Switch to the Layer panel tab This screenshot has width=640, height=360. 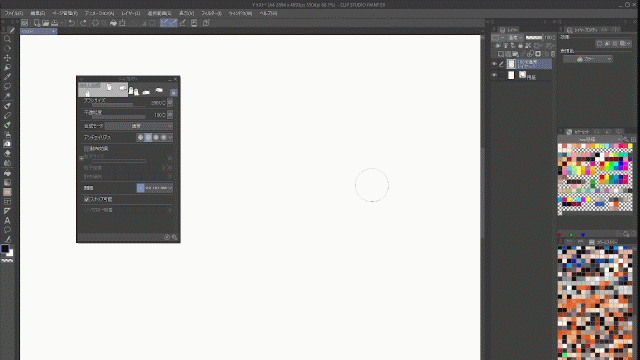click(x=509, y=30)
